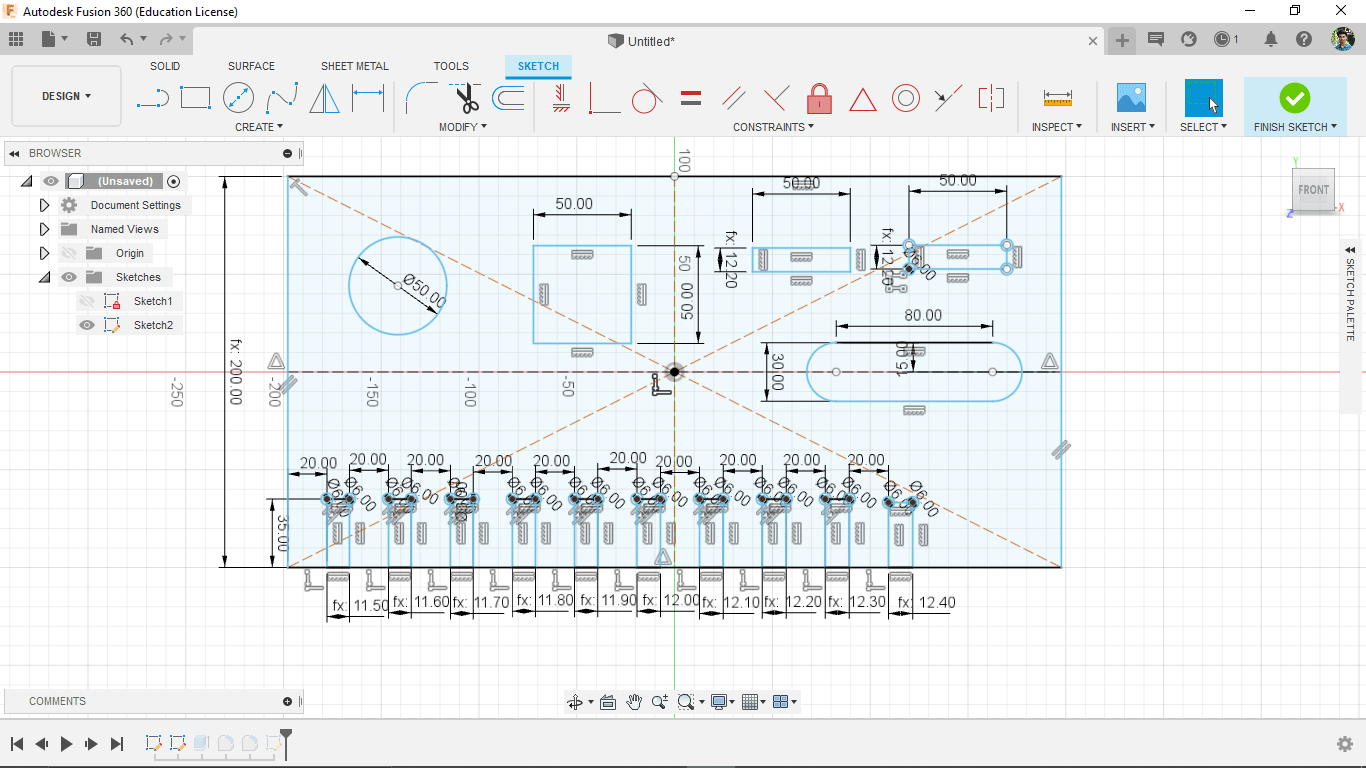Apply the Concentric constraint

[905, 98]
